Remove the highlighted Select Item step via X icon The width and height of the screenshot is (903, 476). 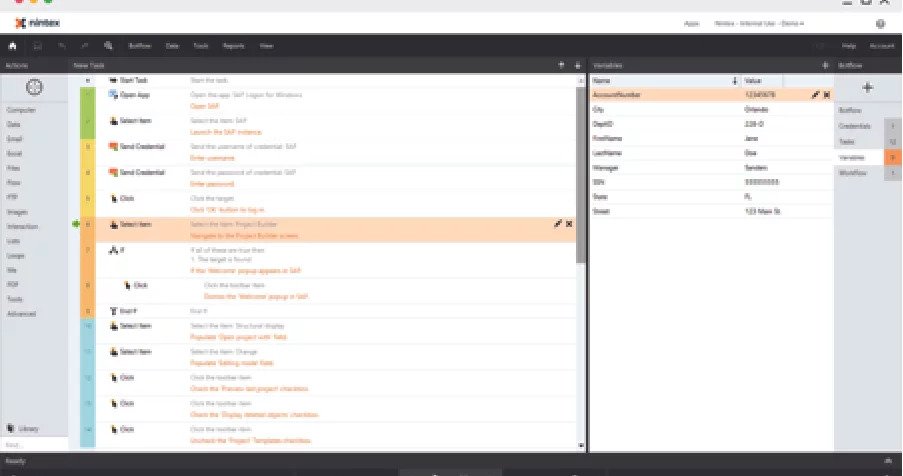(x=569, y=224)
